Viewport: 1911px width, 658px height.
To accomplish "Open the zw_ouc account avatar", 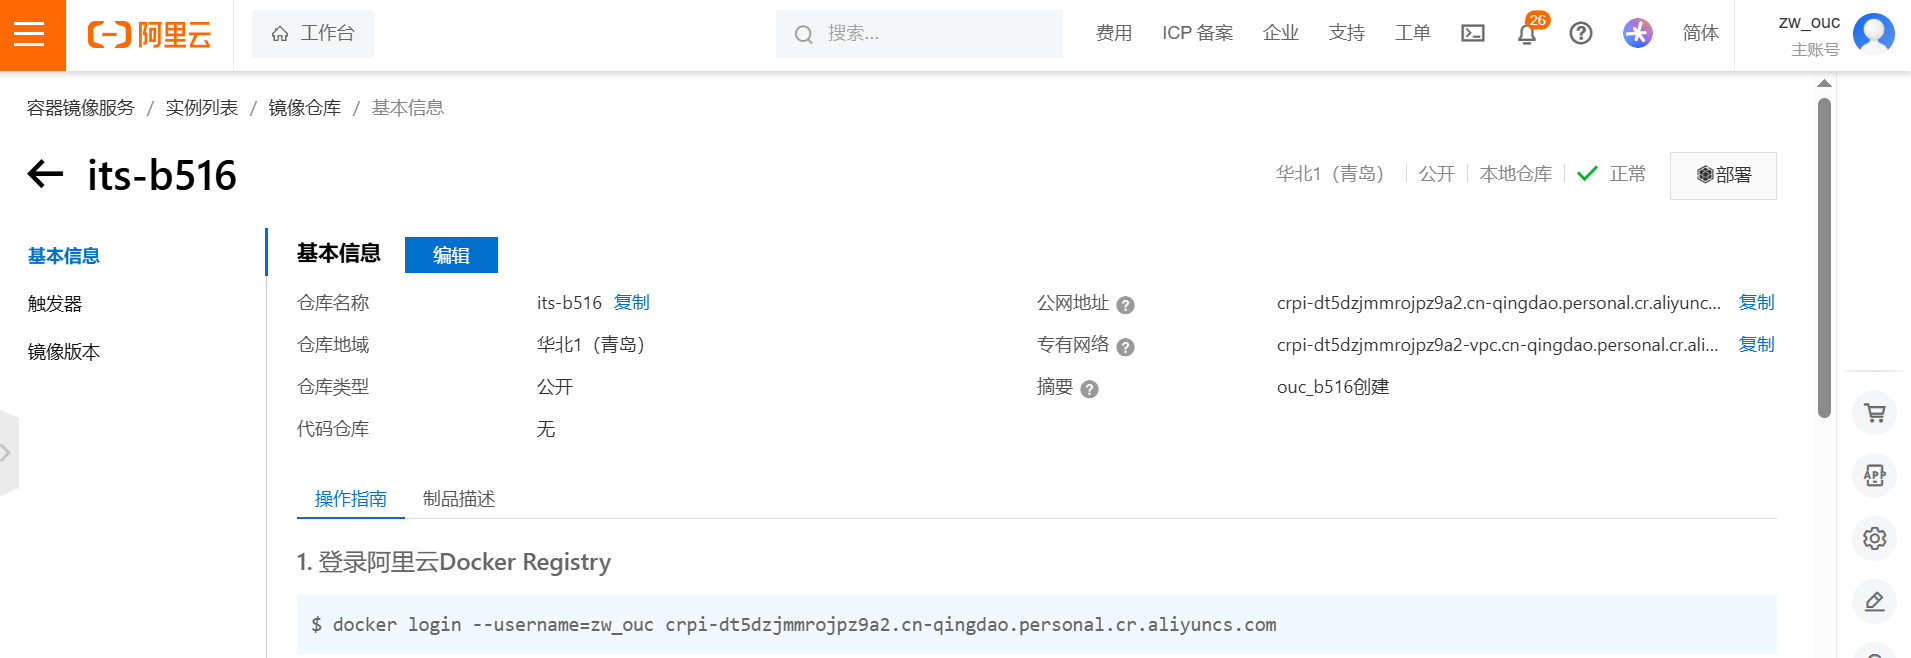I will point(1873,33).
